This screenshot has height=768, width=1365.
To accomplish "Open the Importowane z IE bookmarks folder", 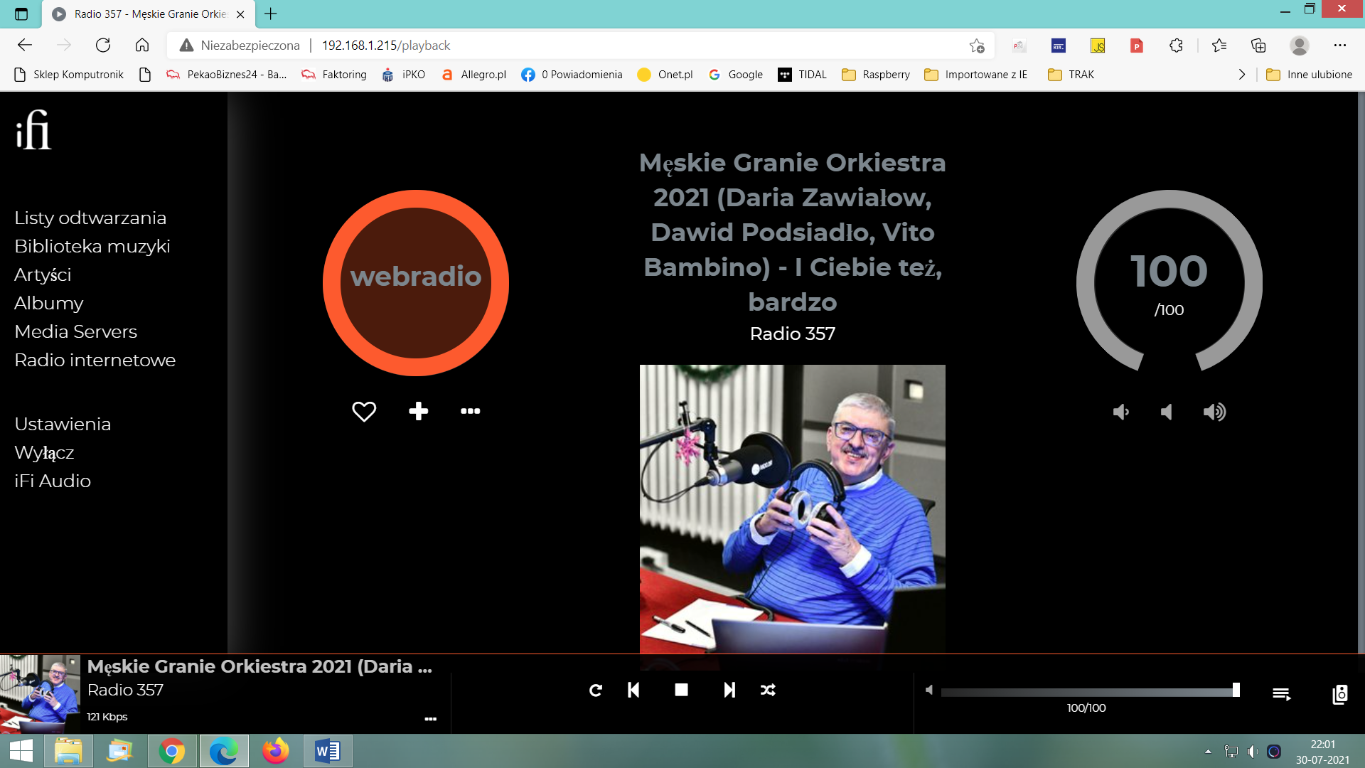I will (x=976, y=74).
